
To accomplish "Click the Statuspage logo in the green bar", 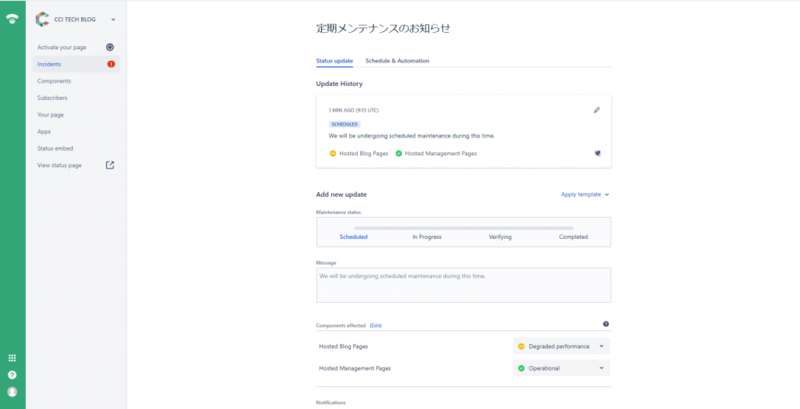I will [x=12, y=19].
